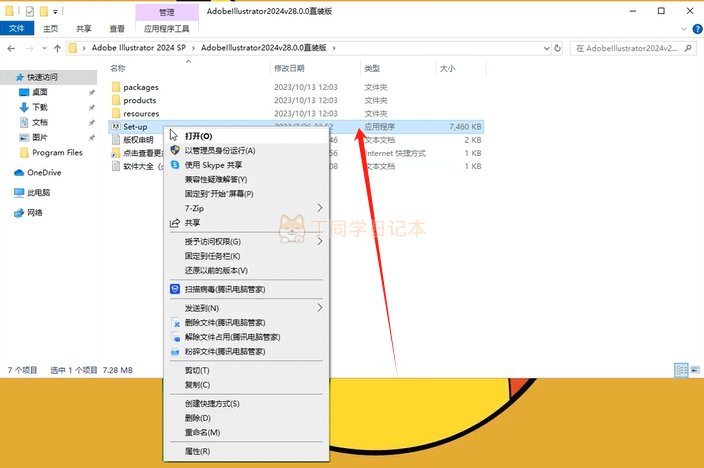Screen dimensions: 704x468
Task: Select 还原以前的版本(V)
Action: pos(246,270)
